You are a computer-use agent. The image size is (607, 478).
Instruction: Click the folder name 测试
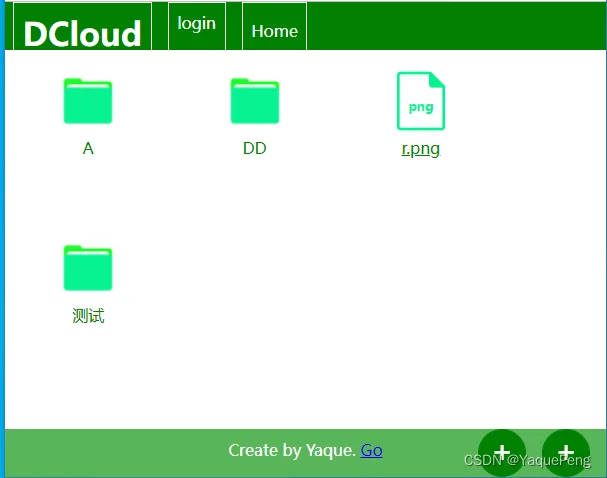tap(88, 315)
